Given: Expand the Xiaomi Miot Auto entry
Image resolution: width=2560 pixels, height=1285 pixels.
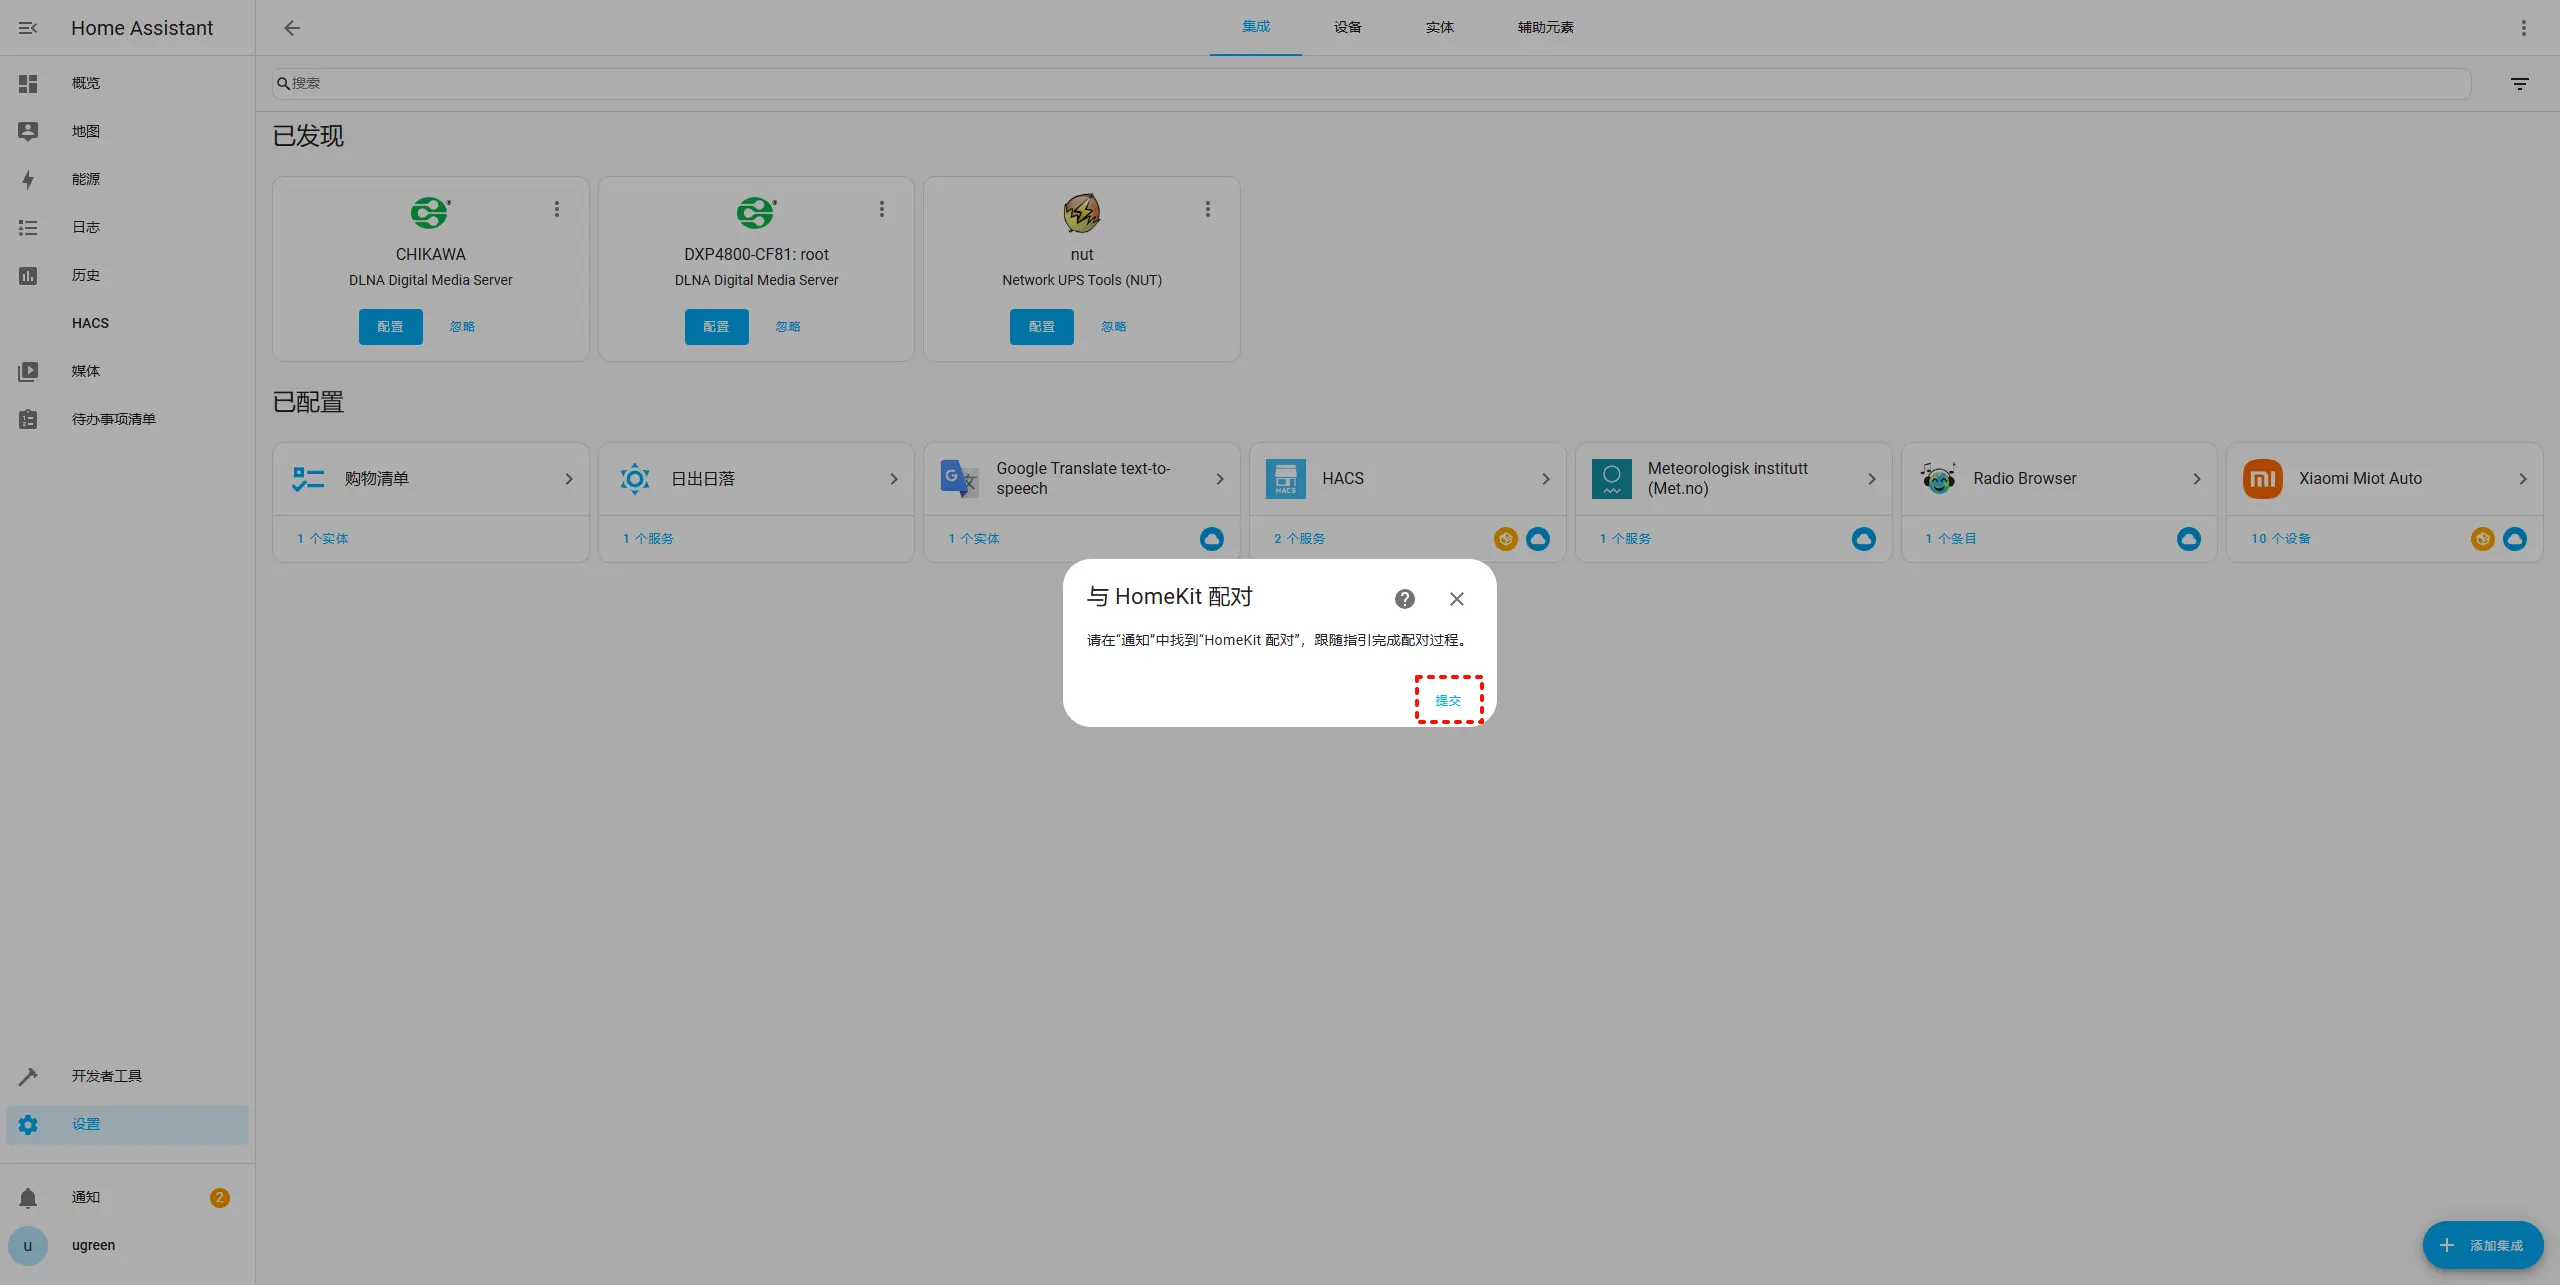Looking at the screenshot, I should tap(2522, 479).
